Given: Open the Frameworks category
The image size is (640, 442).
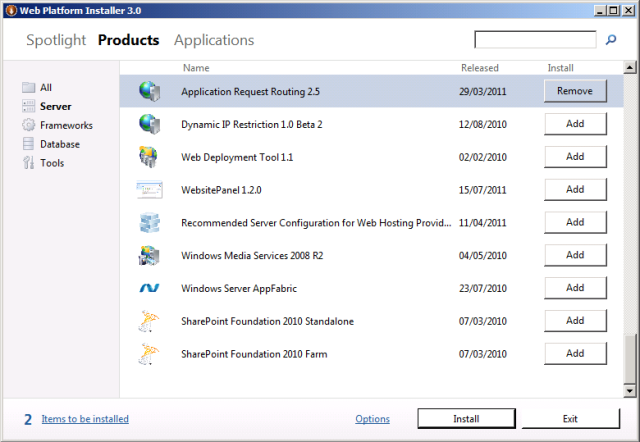Looking at the screenshot, I should pos(66,126).
